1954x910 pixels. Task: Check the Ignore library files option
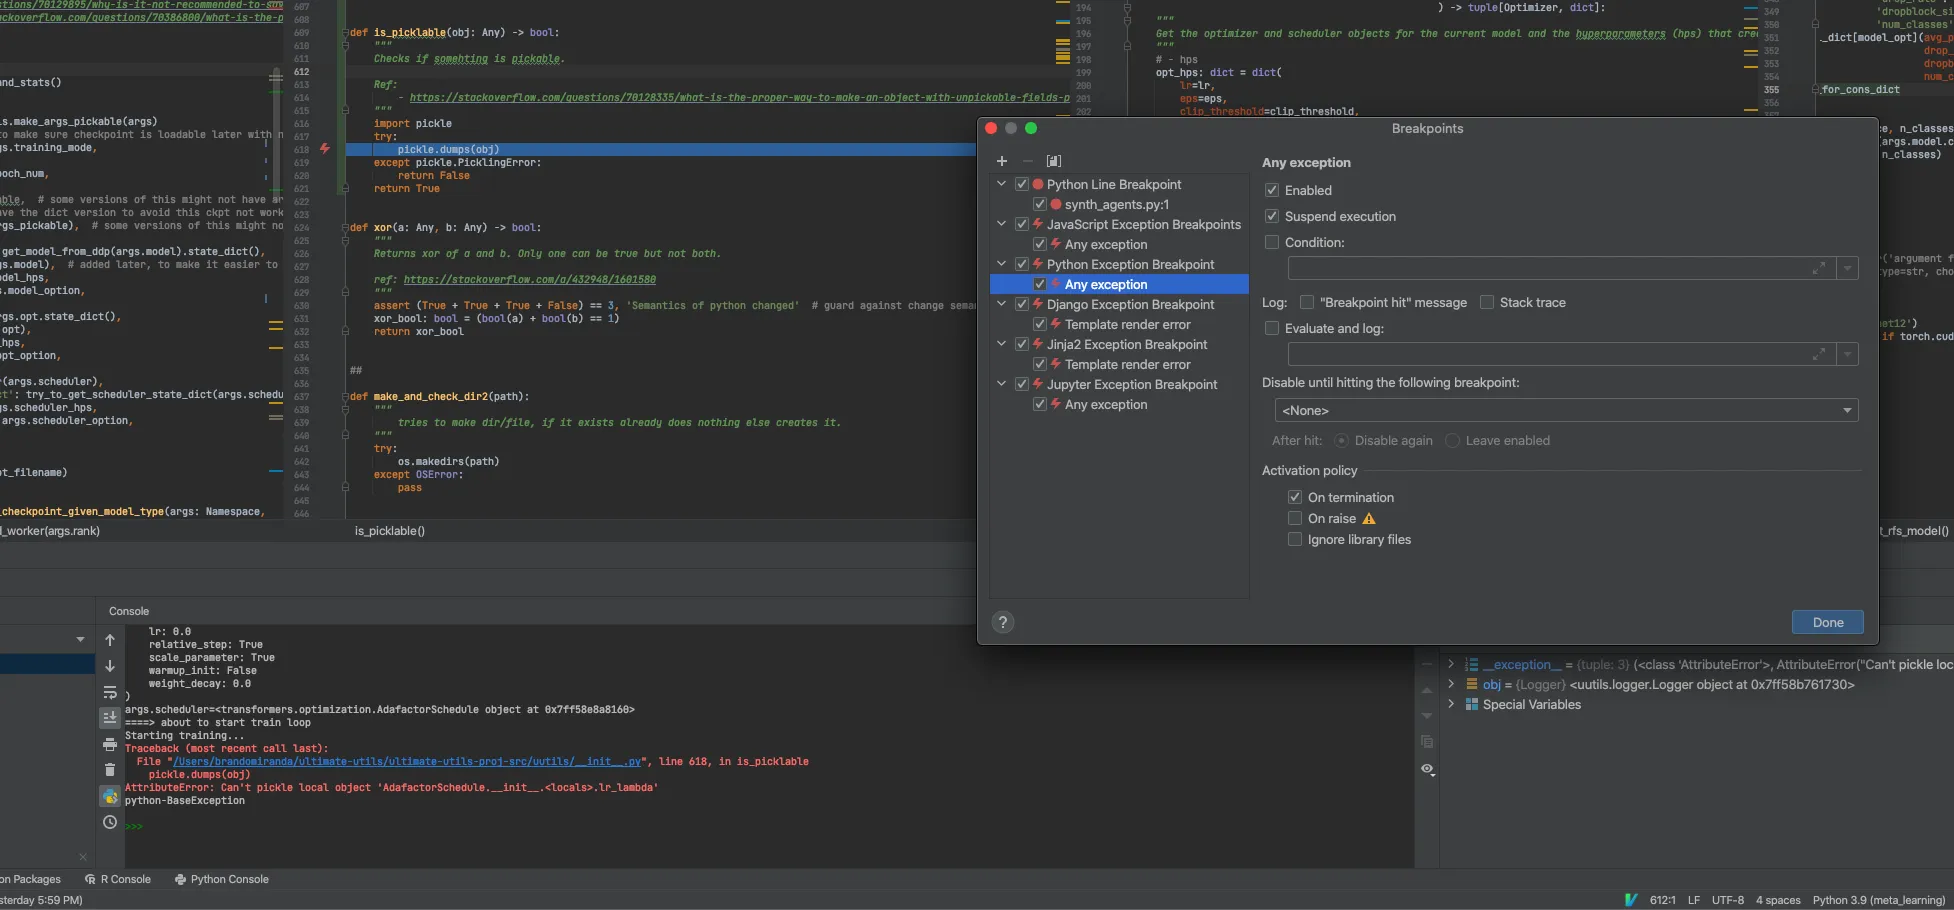click(1295, 539)
